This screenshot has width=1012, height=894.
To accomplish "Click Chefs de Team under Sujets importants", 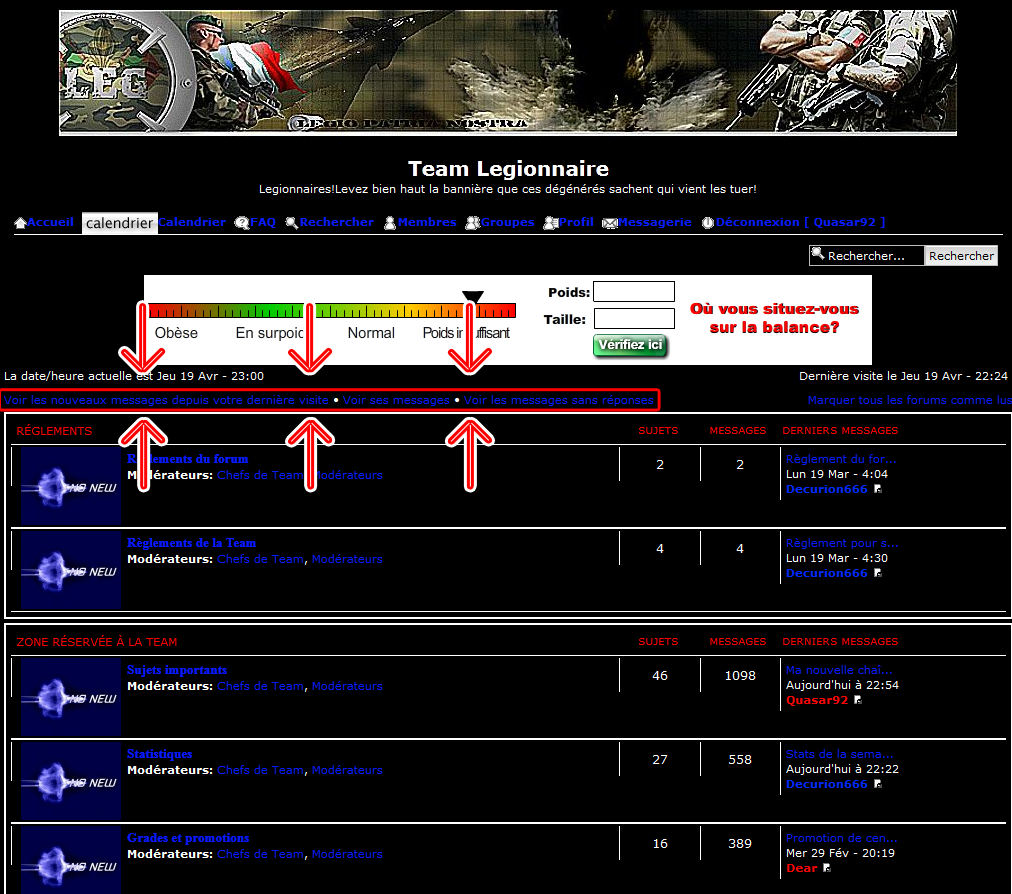I will point(260,686).
